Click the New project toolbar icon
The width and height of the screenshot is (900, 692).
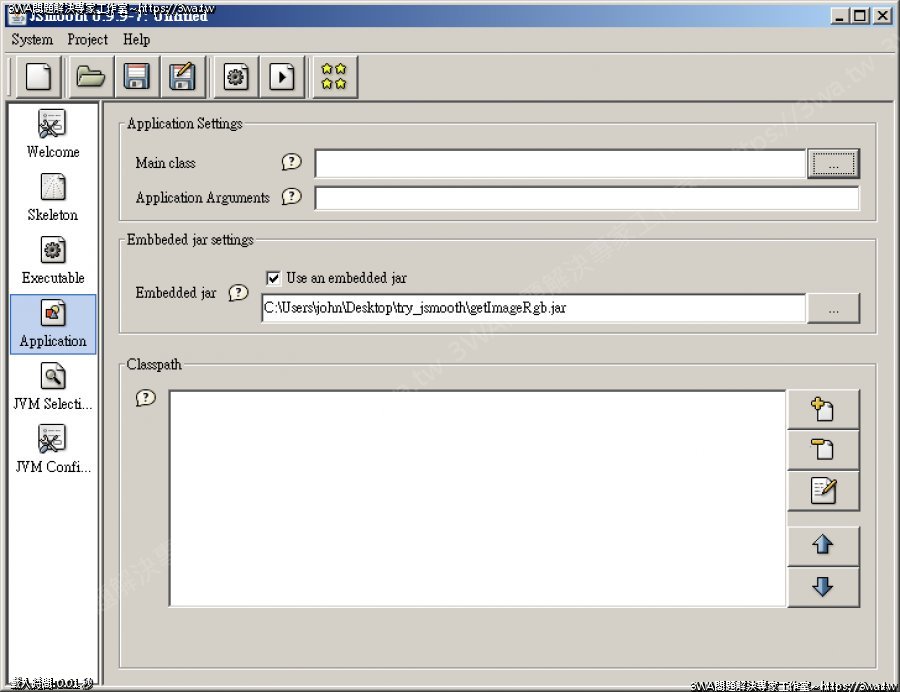(37, 77)
